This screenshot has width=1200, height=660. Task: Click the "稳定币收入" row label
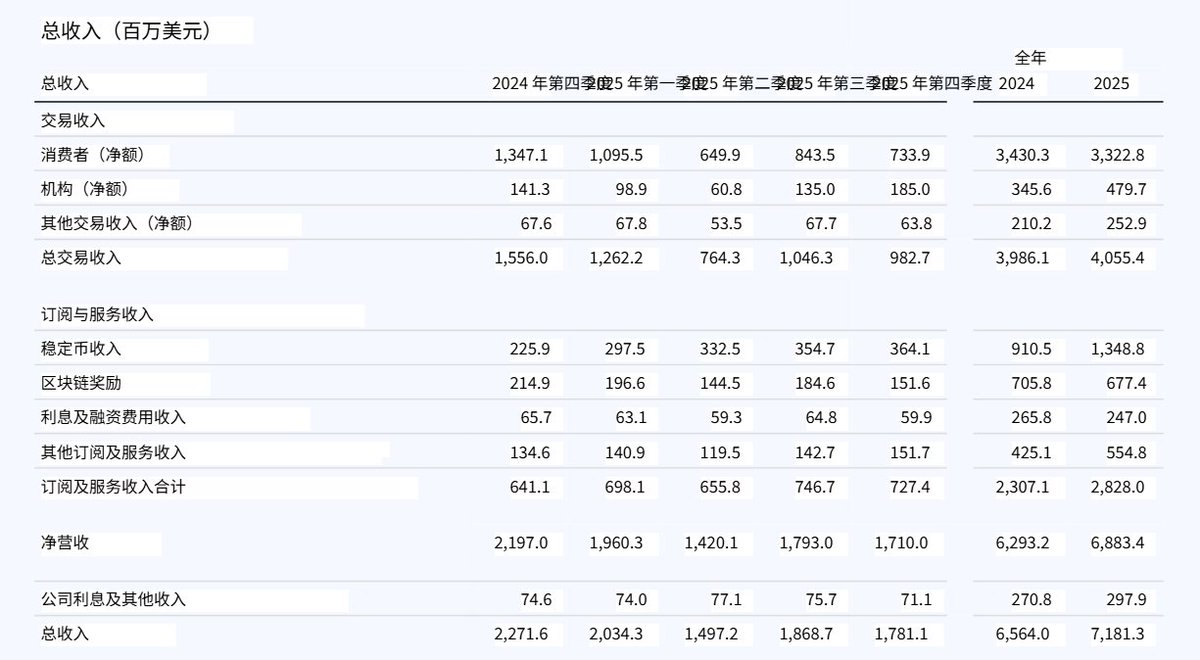point(81,349)
